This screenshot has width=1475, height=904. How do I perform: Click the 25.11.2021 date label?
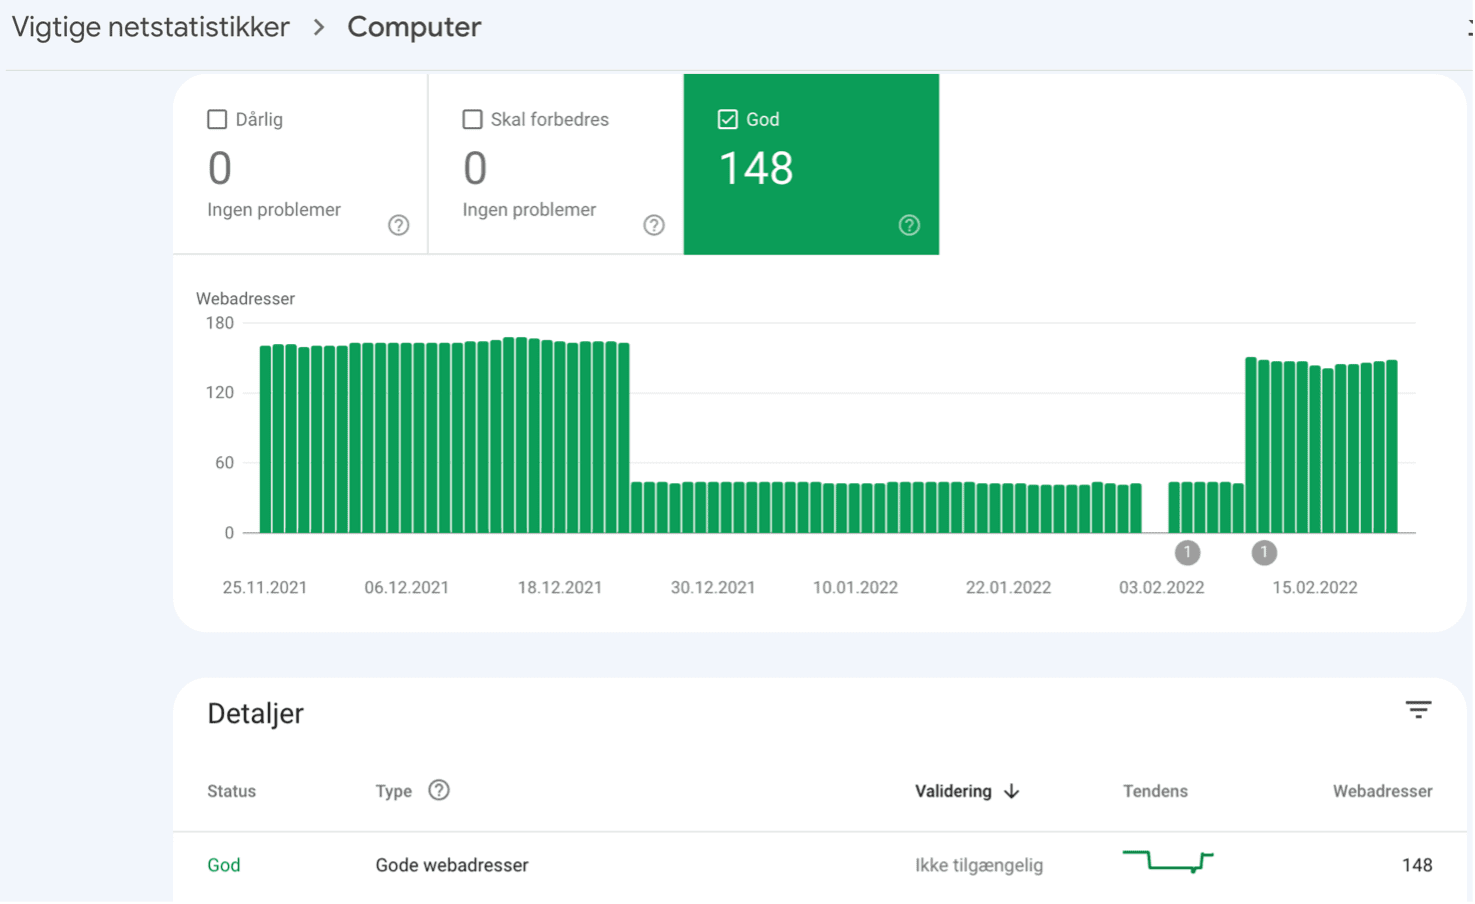[x=265, y=588]
